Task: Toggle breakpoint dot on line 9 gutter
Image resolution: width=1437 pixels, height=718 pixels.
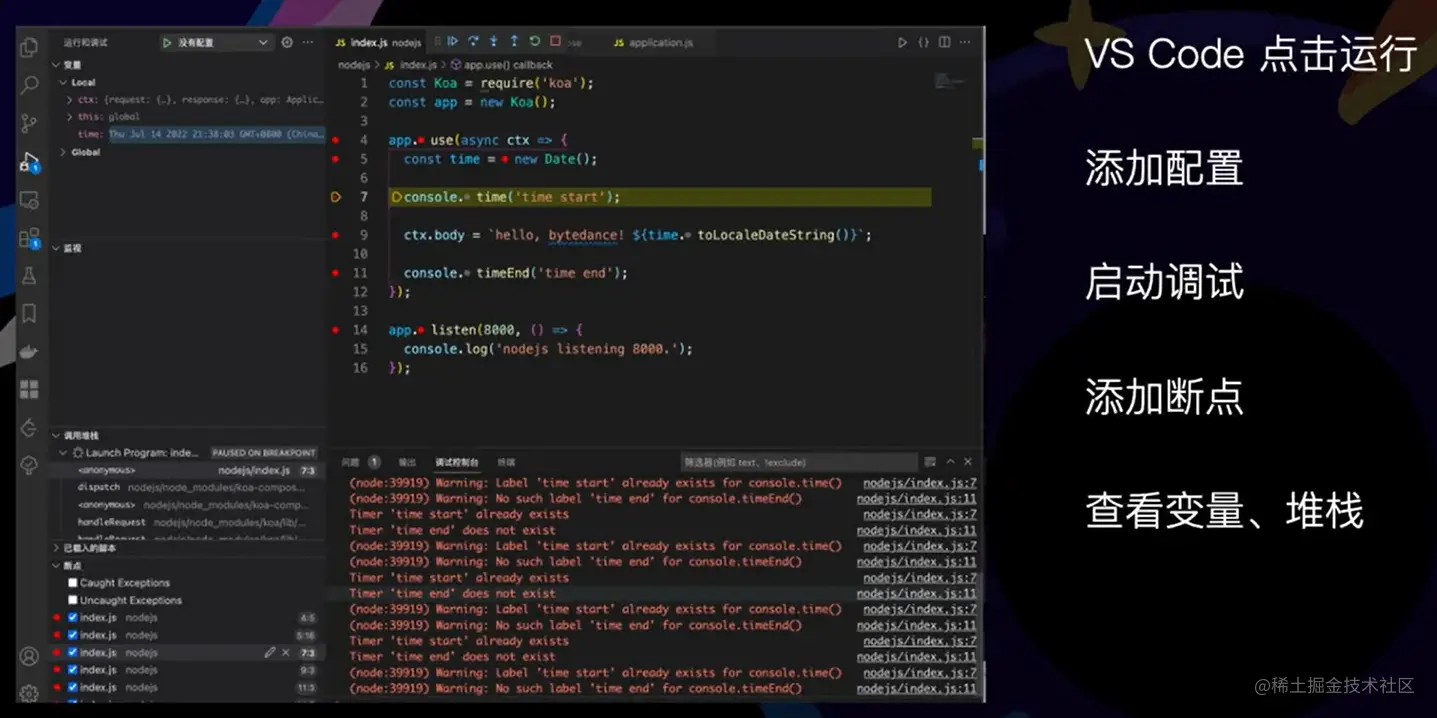Action: [x=336, y=235]
